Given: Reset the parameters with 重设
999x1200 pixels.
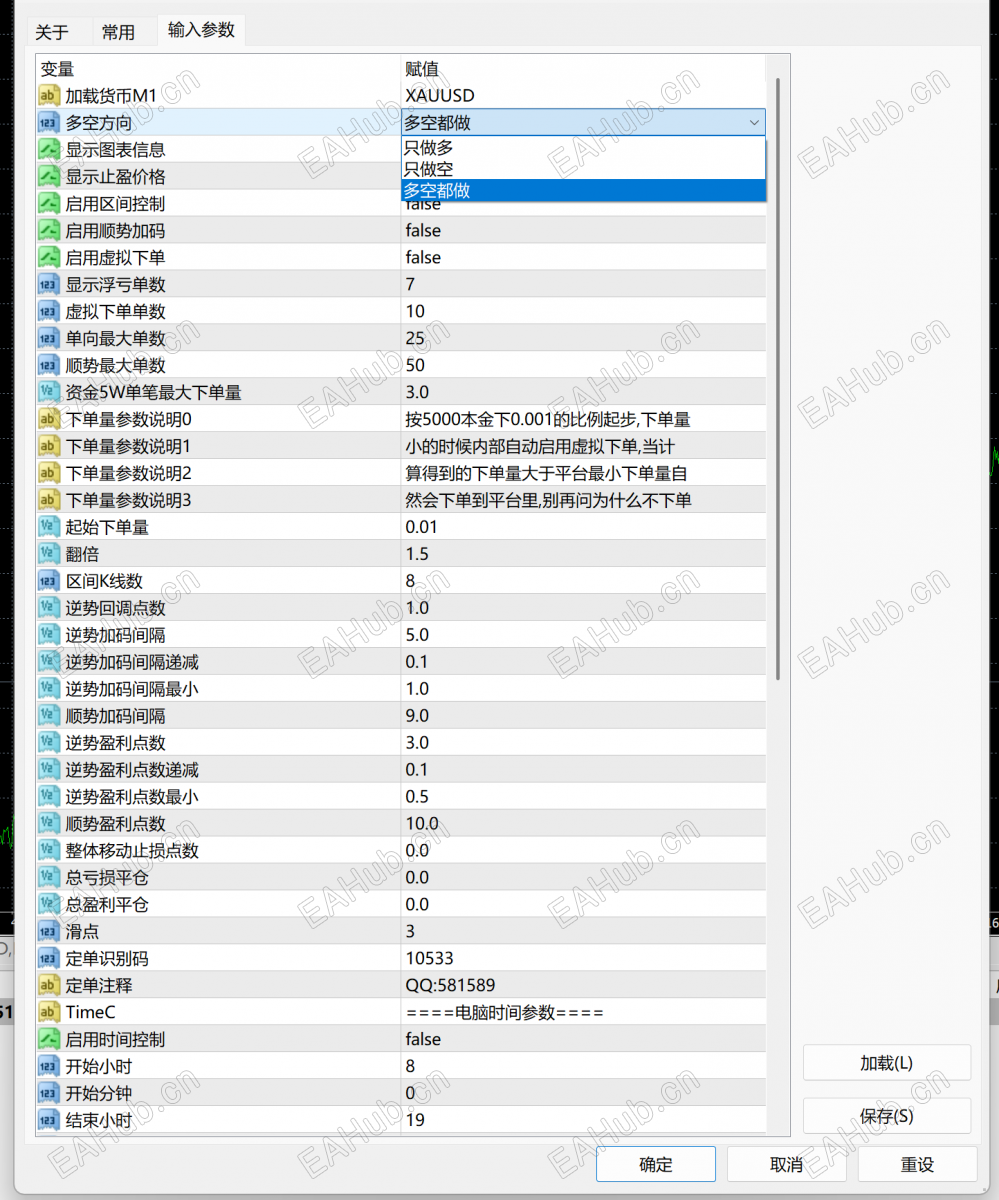Looking at the screenshot, I should tap(917, 1164).
